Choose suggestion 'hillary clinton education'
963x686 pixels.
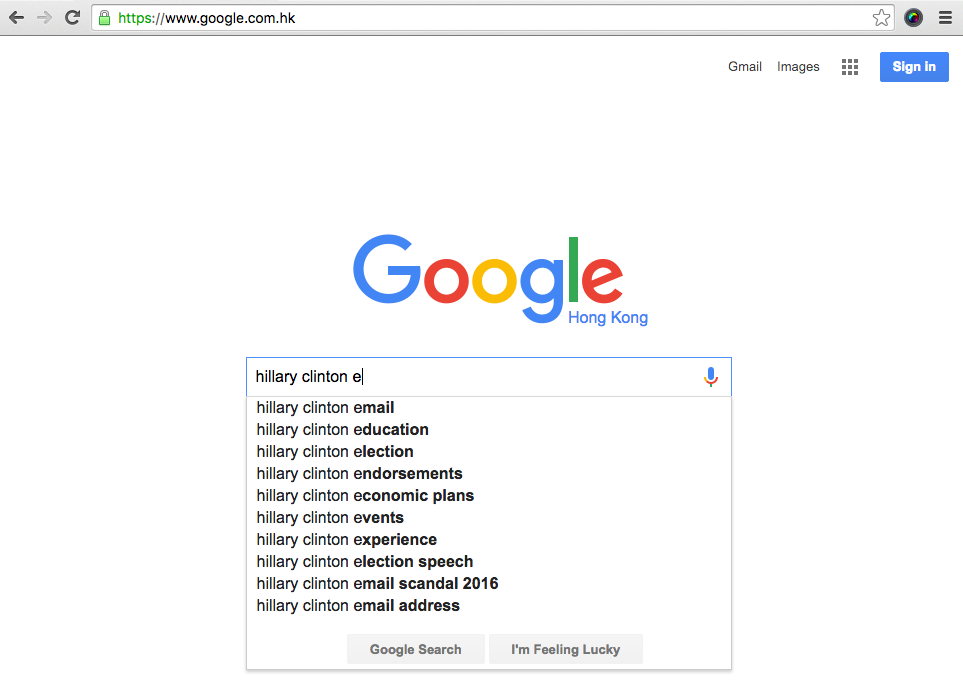(x=489, y=430)
